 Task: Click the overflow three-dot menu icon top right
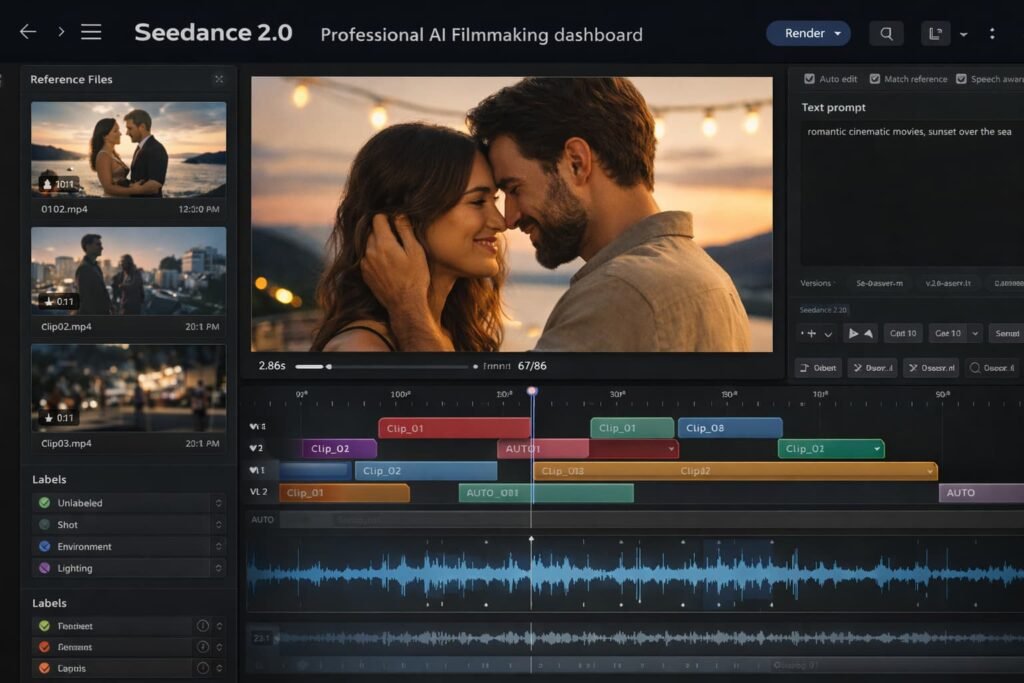(x=992, y=33)
